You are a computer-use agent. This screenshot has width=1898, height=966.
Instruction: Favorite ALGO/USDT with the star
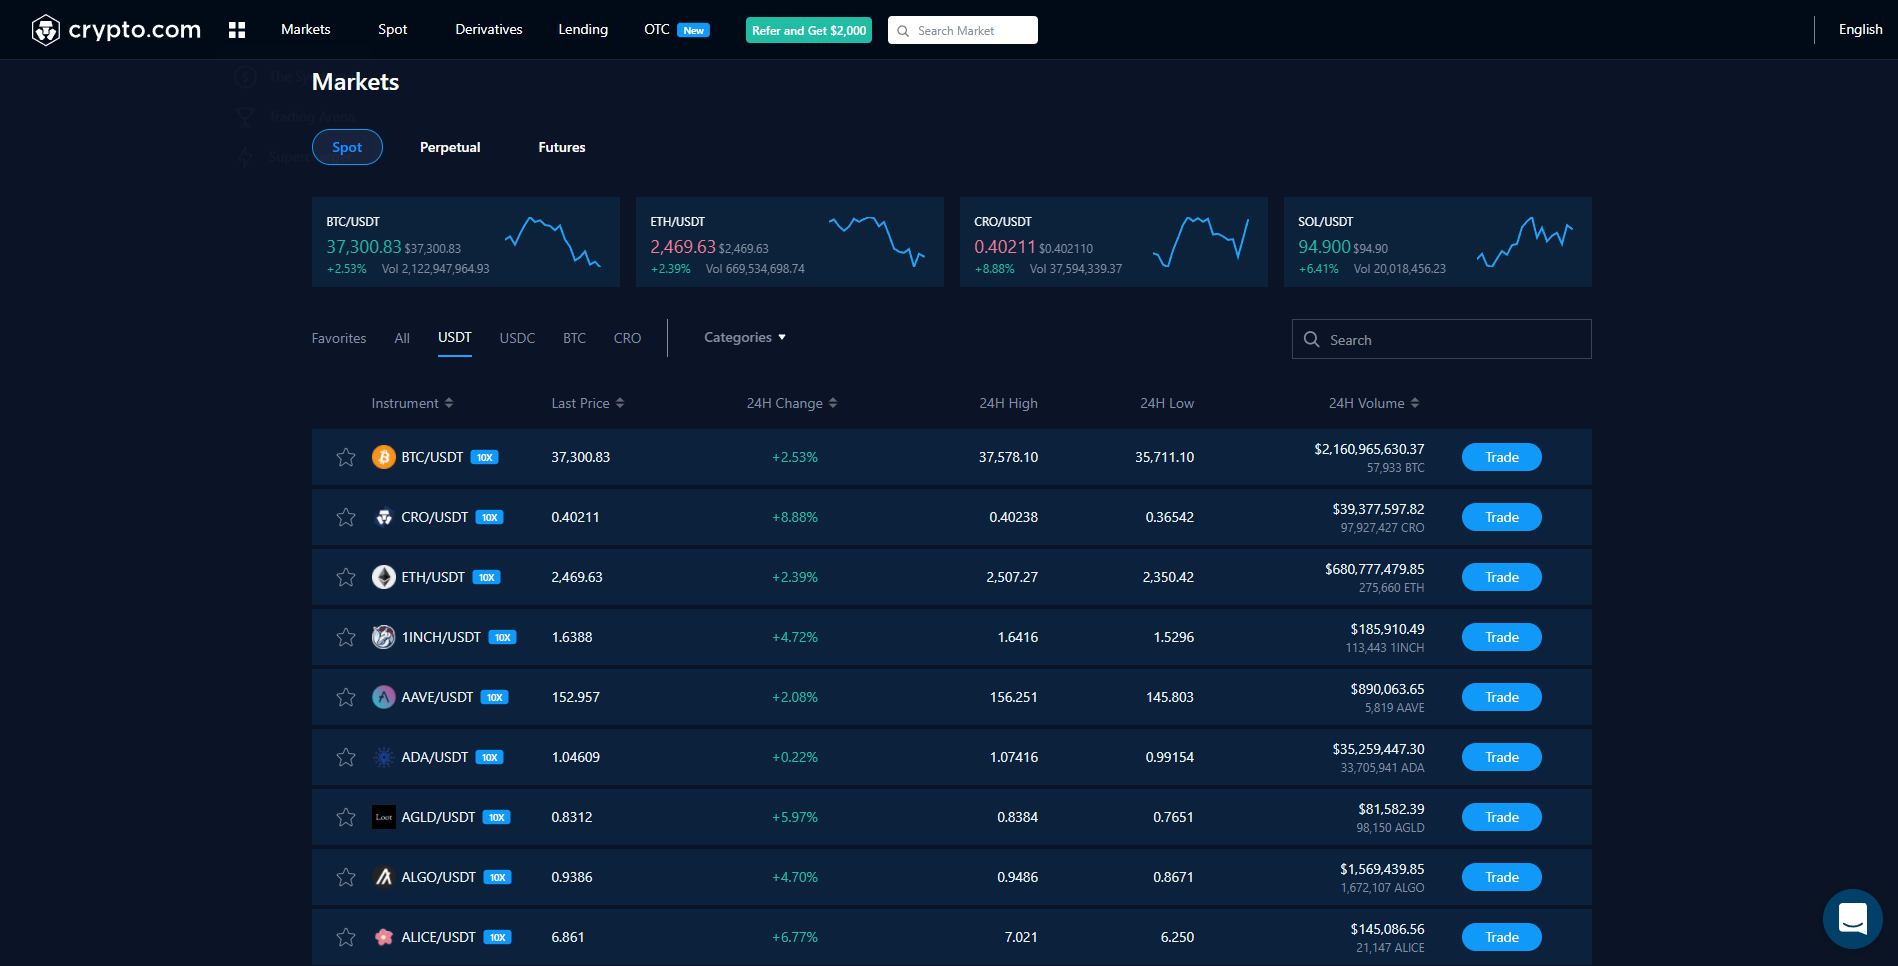click(x=346, y=877)
